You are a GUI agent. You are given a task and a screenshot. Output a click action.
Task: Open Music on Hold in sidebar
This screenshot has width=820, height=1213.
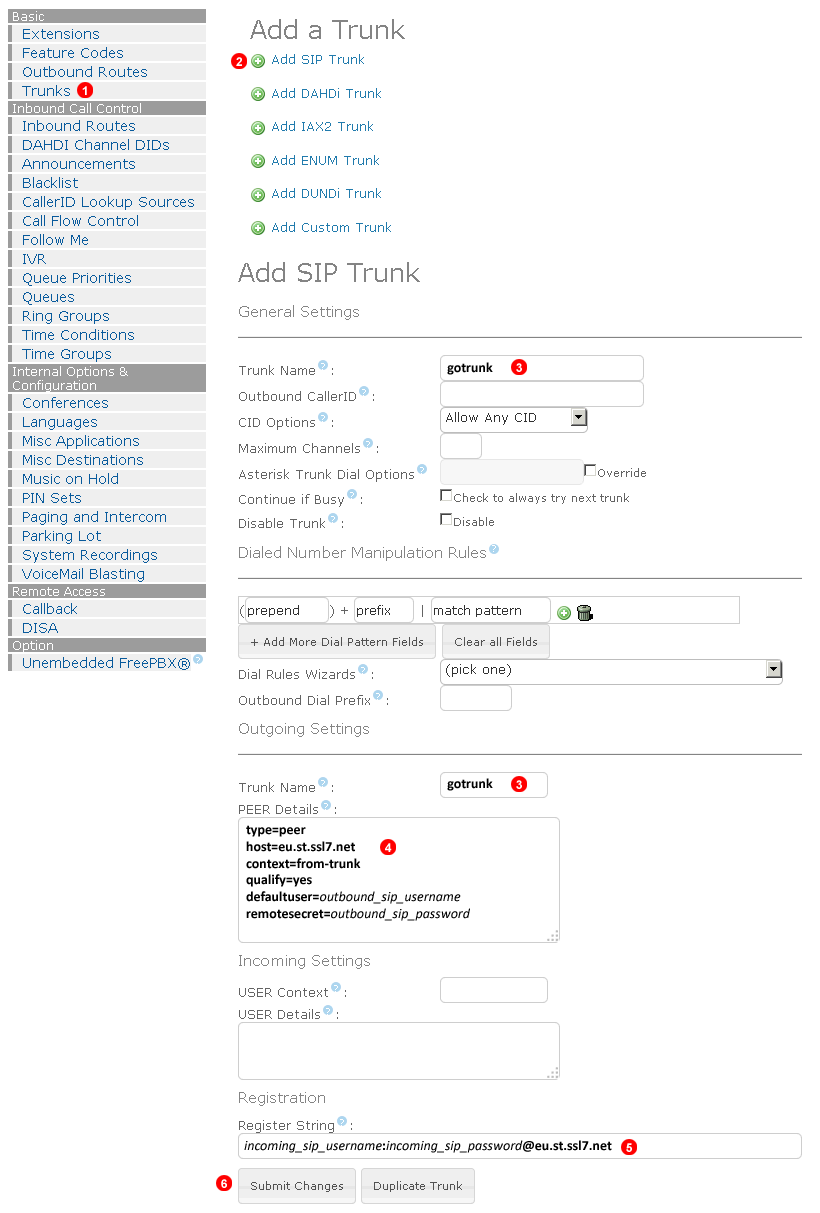(x=70, y=479)
